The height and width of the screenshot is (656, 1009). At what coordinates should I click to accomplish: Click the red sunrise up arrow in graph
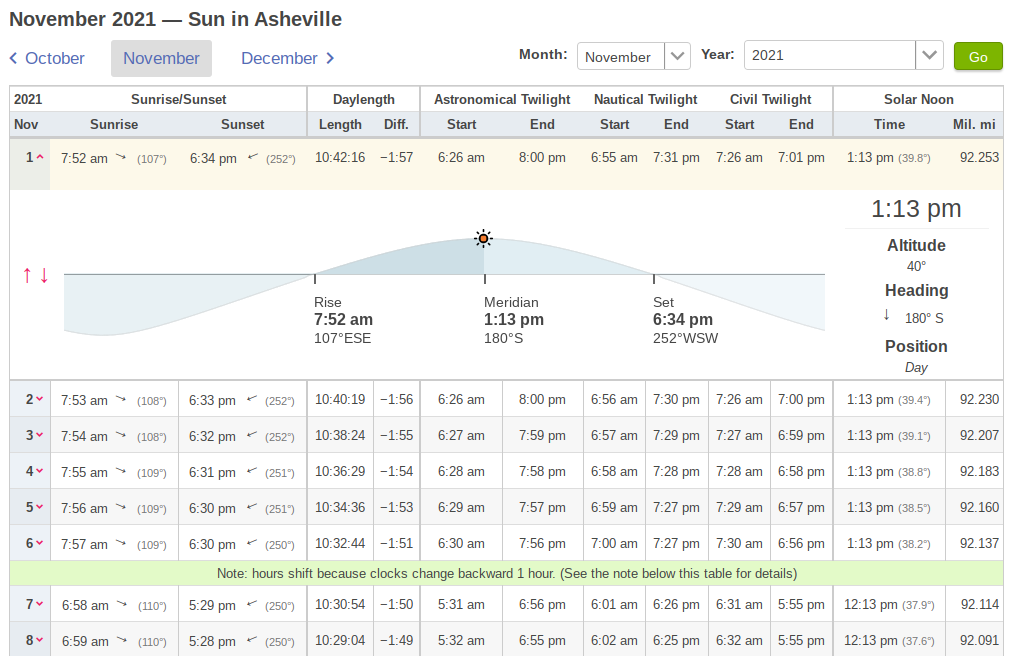(27, 276)
